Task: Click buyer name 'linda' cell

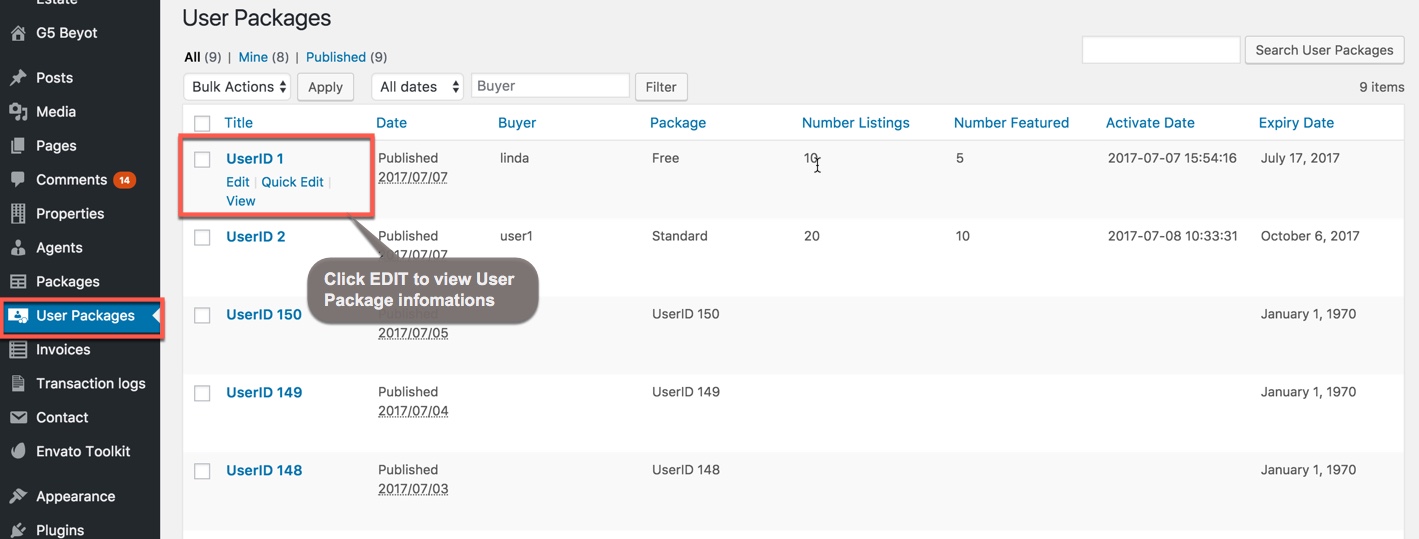Action: 514,158
